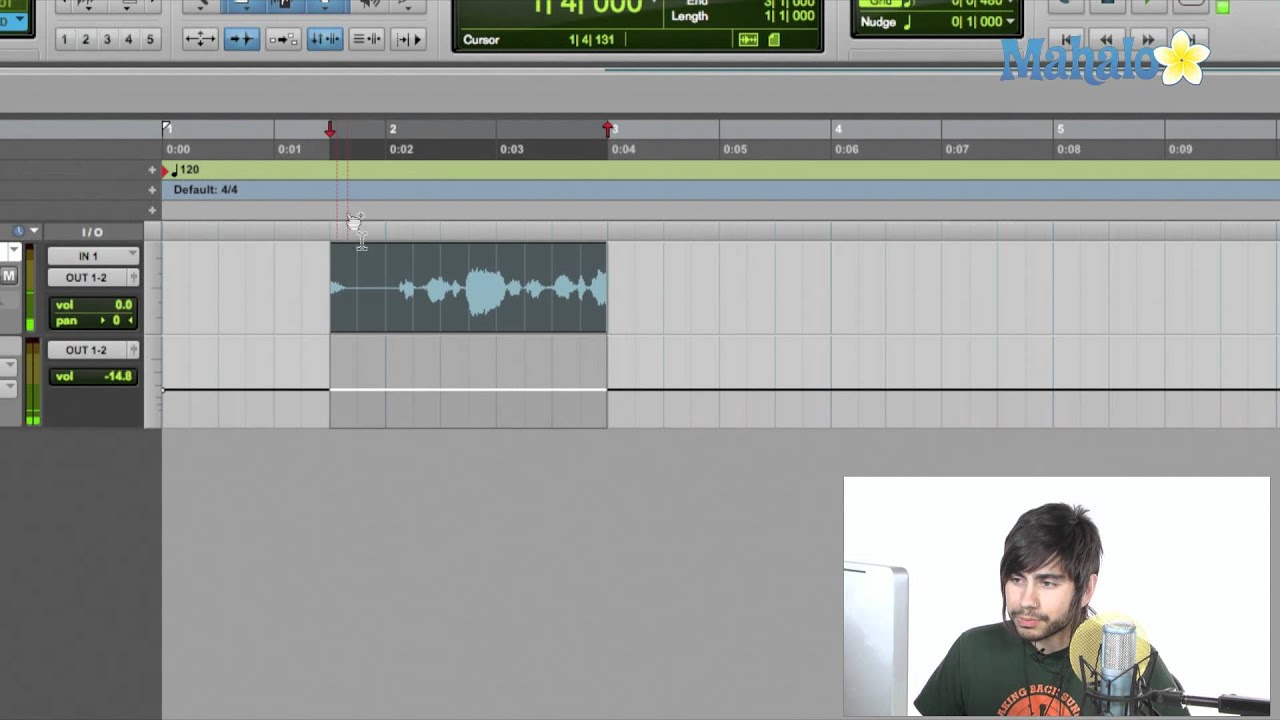Click the Rewind transport button

point(1107,39)
